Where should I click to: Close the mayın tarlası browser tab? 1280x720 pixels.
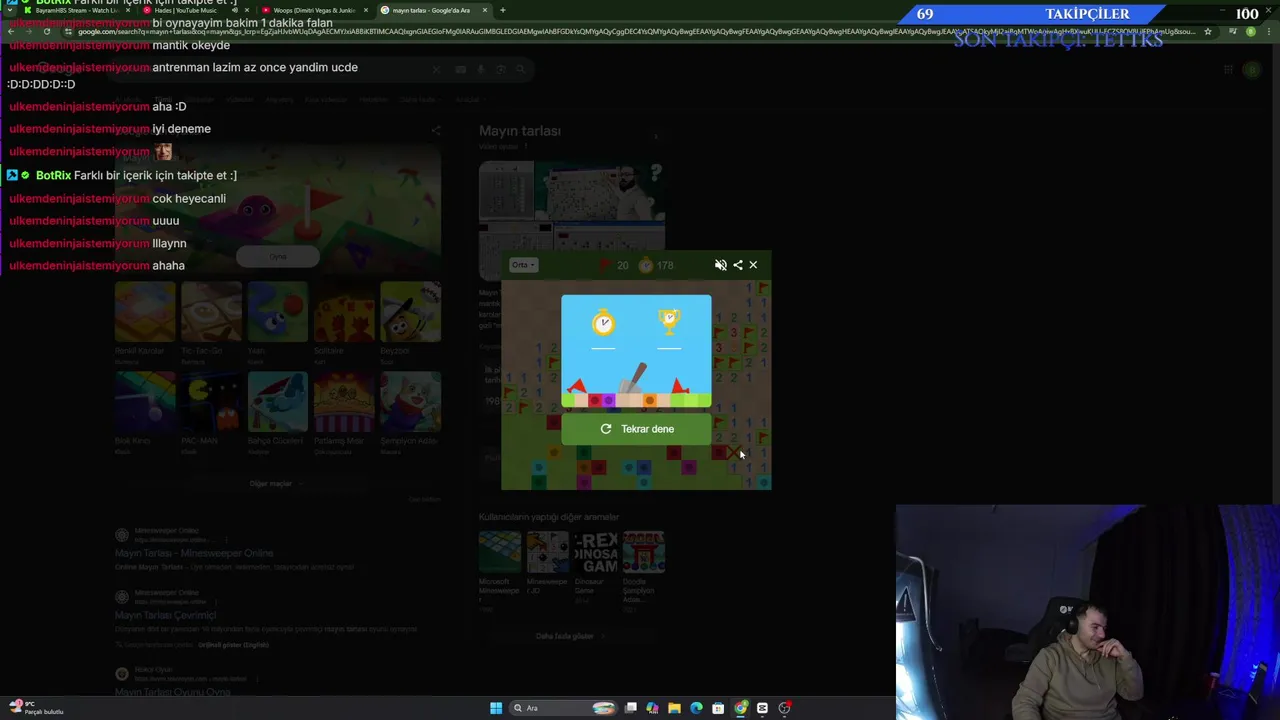[485, 10]
